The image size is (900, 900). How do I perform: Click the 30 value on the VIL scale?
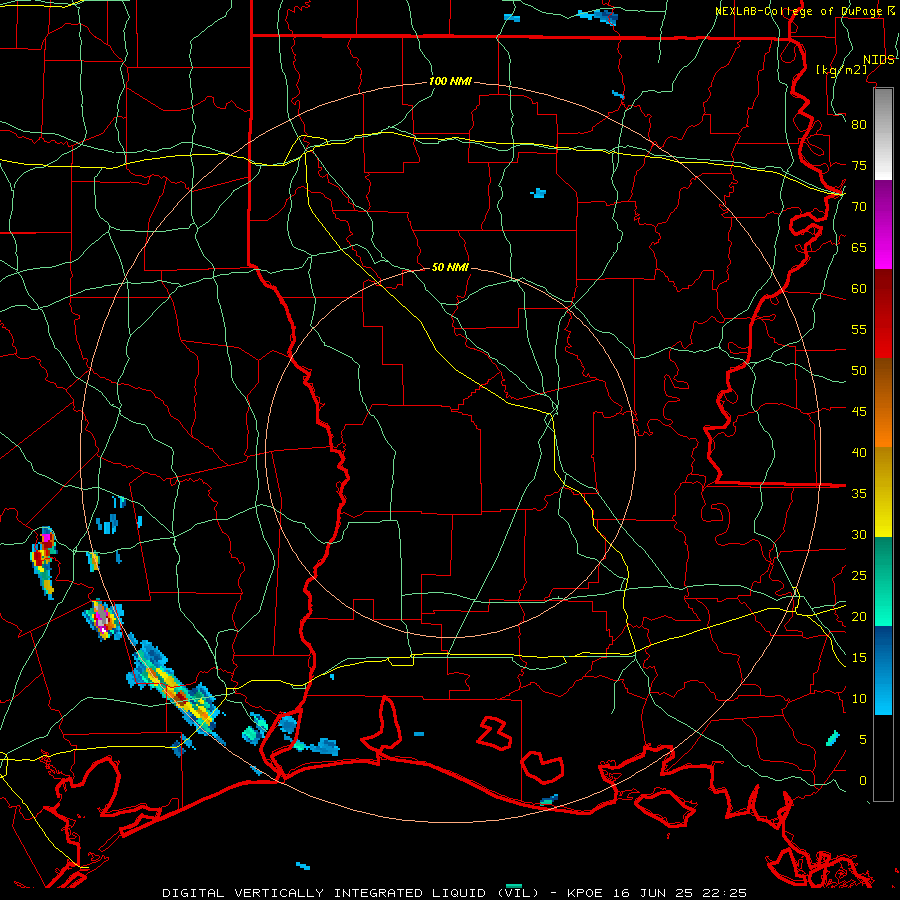pos(859,534)
